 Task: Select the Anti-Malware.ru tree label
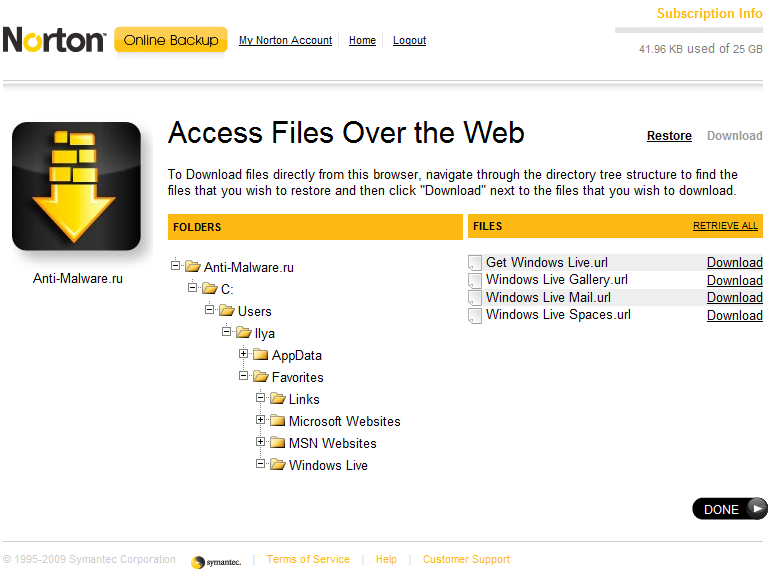click(x=249, y=267)
